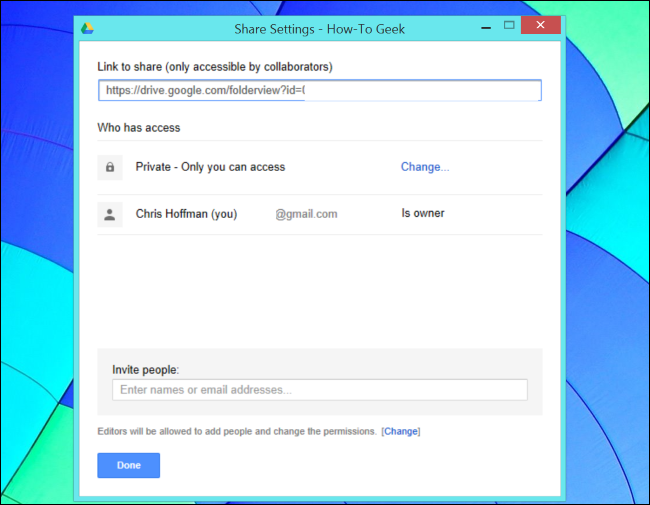Screen dimensions: 650x505
Task: Click [Change] link for editor permissions
Action: click(x=401, y=431)
